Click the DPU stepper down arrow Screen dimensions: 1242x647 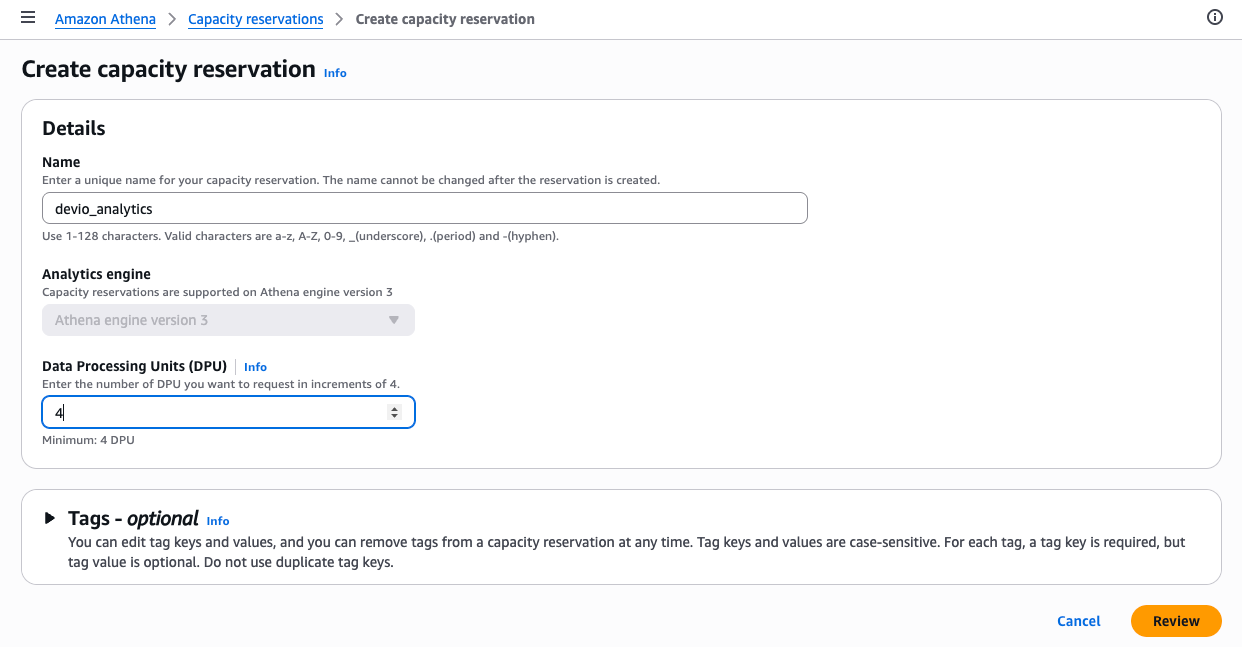point(394,416)
